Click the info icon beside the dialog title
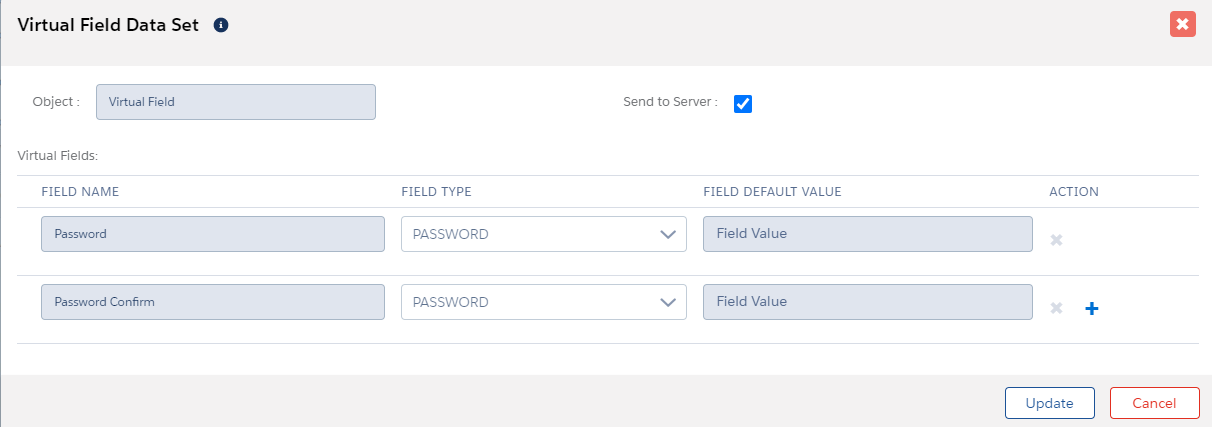Viewport: 1212px width, 427px height. point(221,25)
